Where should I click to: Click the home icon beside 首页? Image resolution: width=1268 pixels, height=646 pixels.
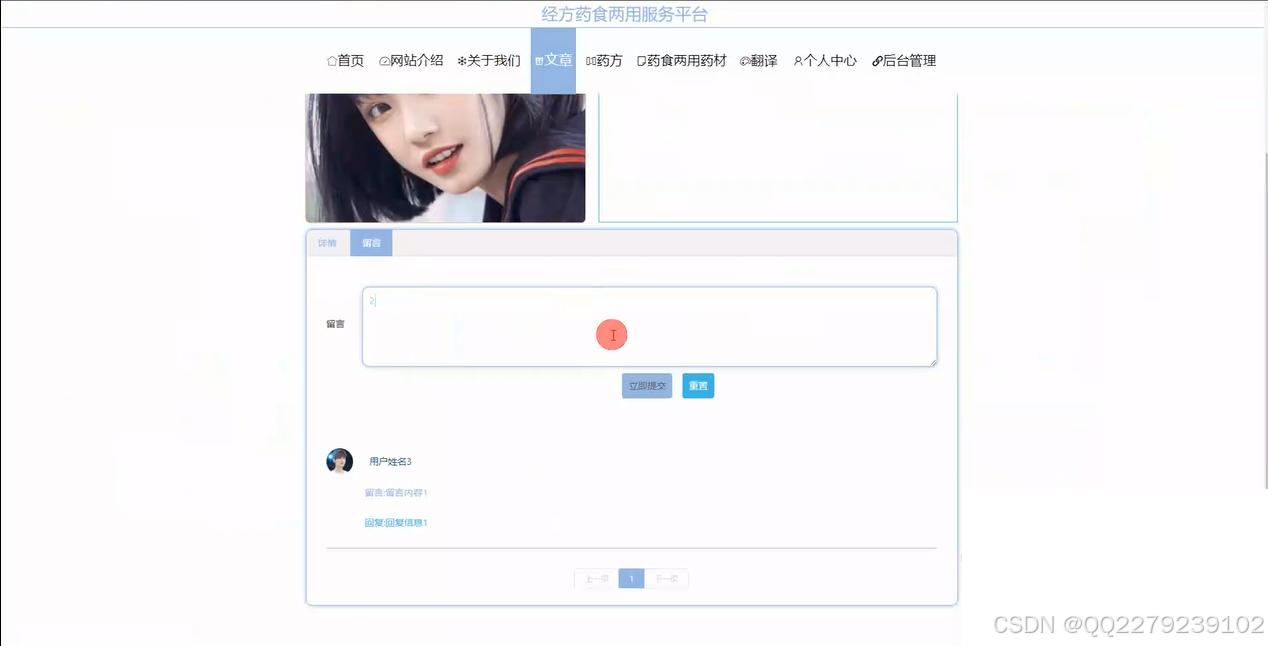(331, 60)
